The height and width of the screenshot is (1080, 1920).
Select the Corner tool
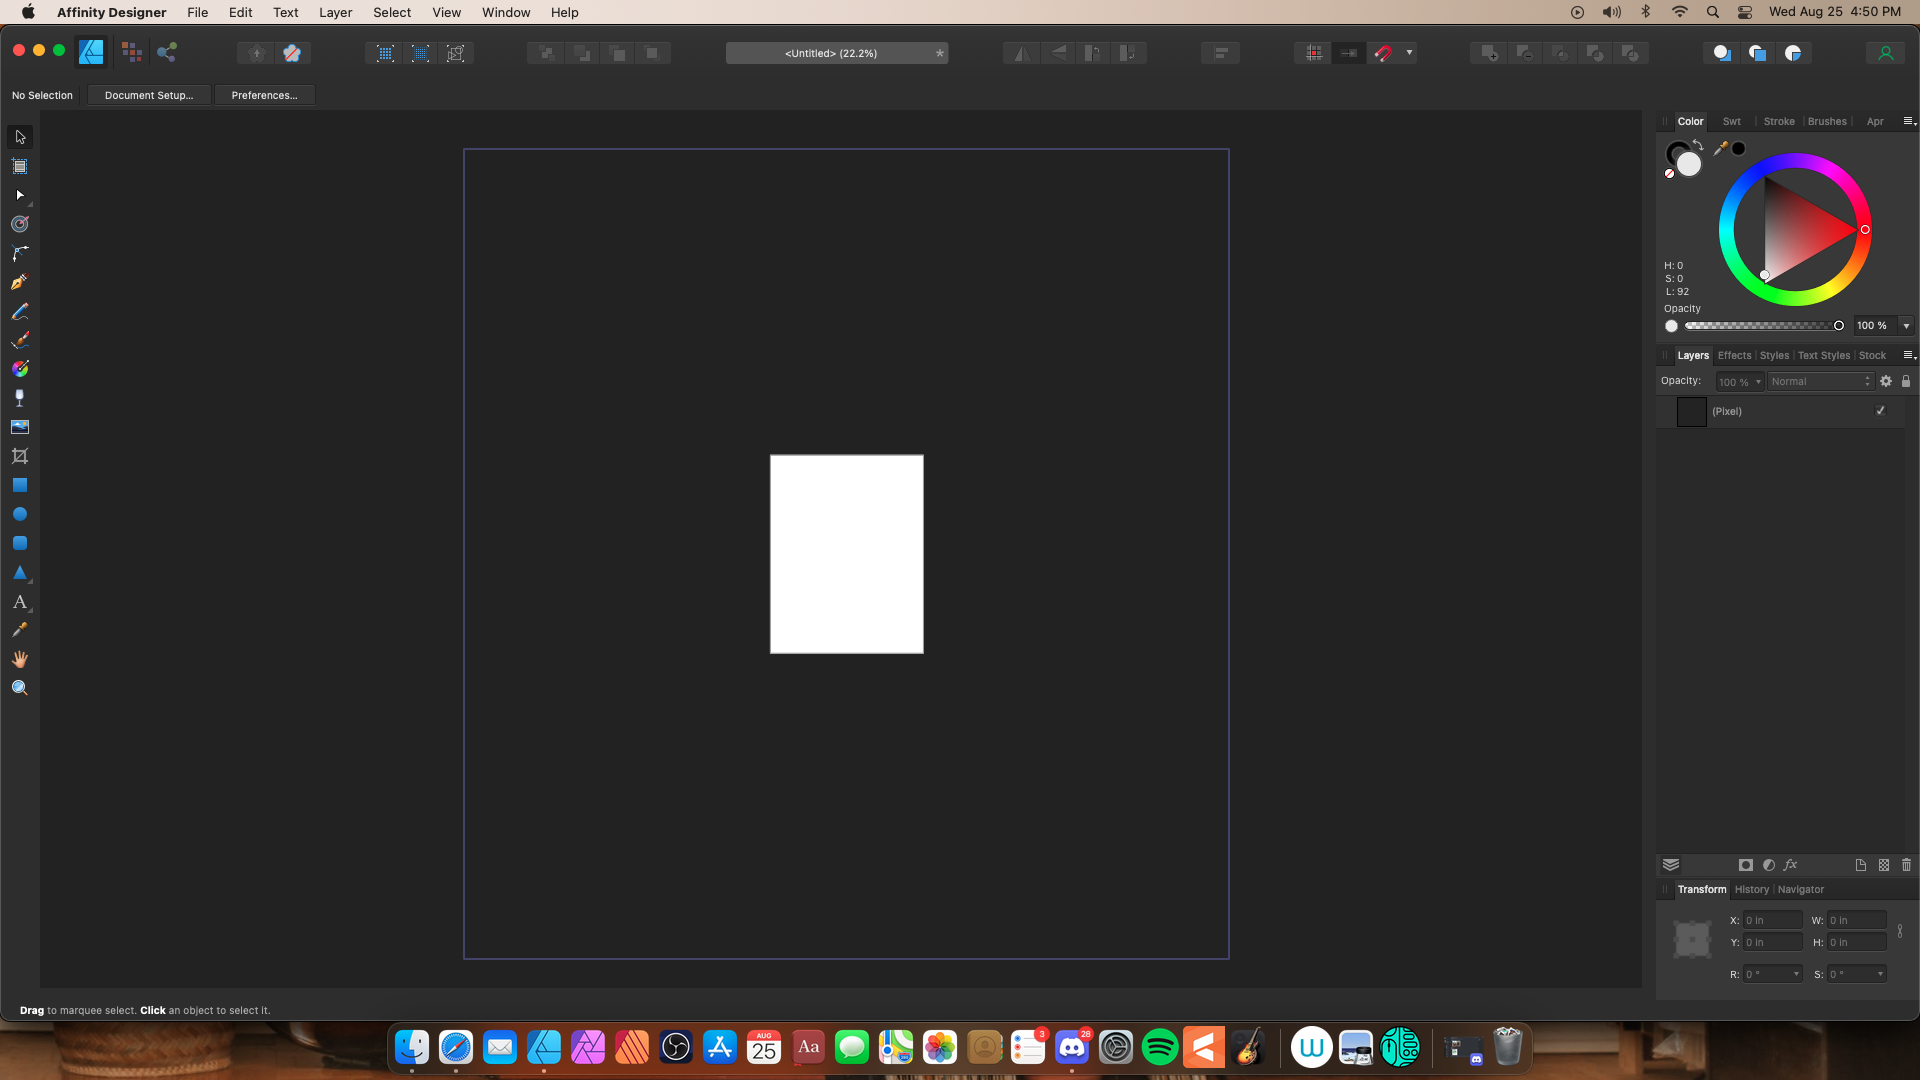pos(20,253)
